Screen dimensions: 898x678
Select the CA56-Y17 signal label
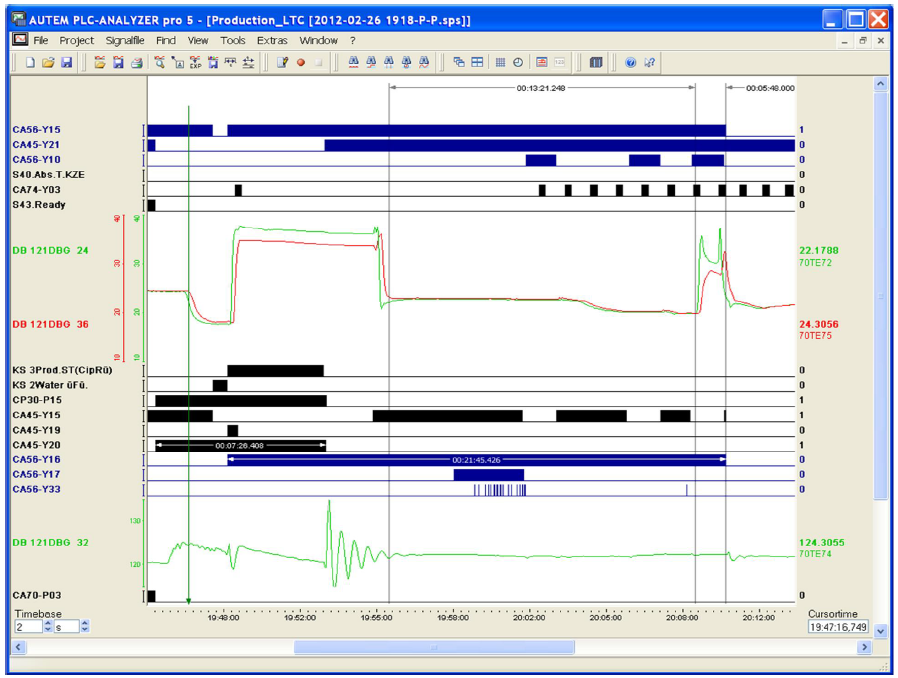pyautogui.click(x=36, y=474)
